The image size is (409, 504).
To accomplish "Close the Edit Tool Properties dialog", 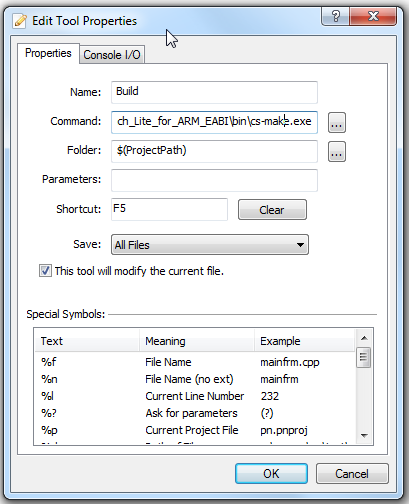I will [373, 16].
